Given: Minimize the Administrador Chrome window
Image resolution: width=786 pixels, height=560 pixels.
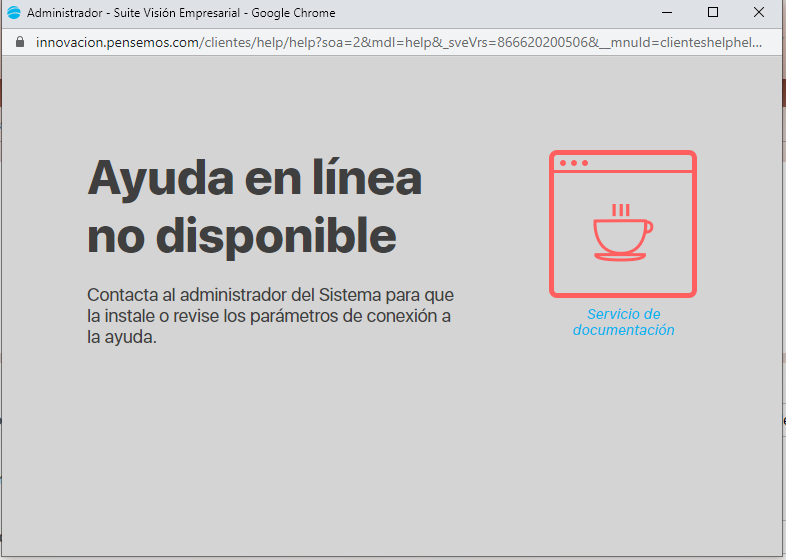Looking at the screenshot, I should [x=667, y=13].
